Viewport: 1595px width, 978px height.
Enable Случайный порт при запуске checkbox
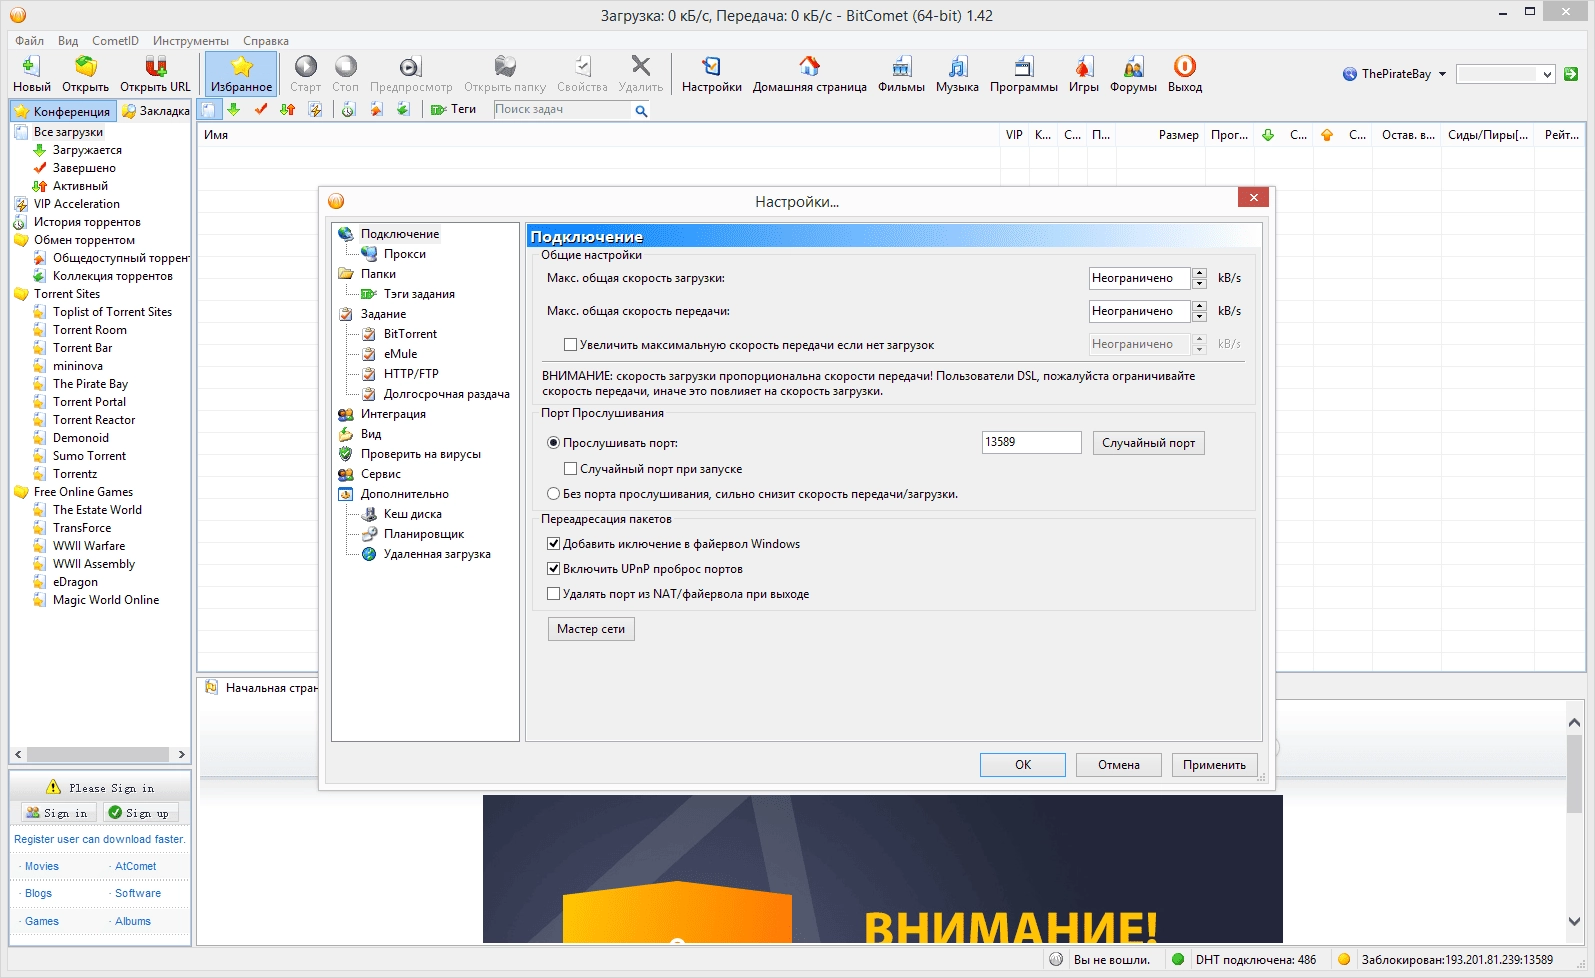570,469
